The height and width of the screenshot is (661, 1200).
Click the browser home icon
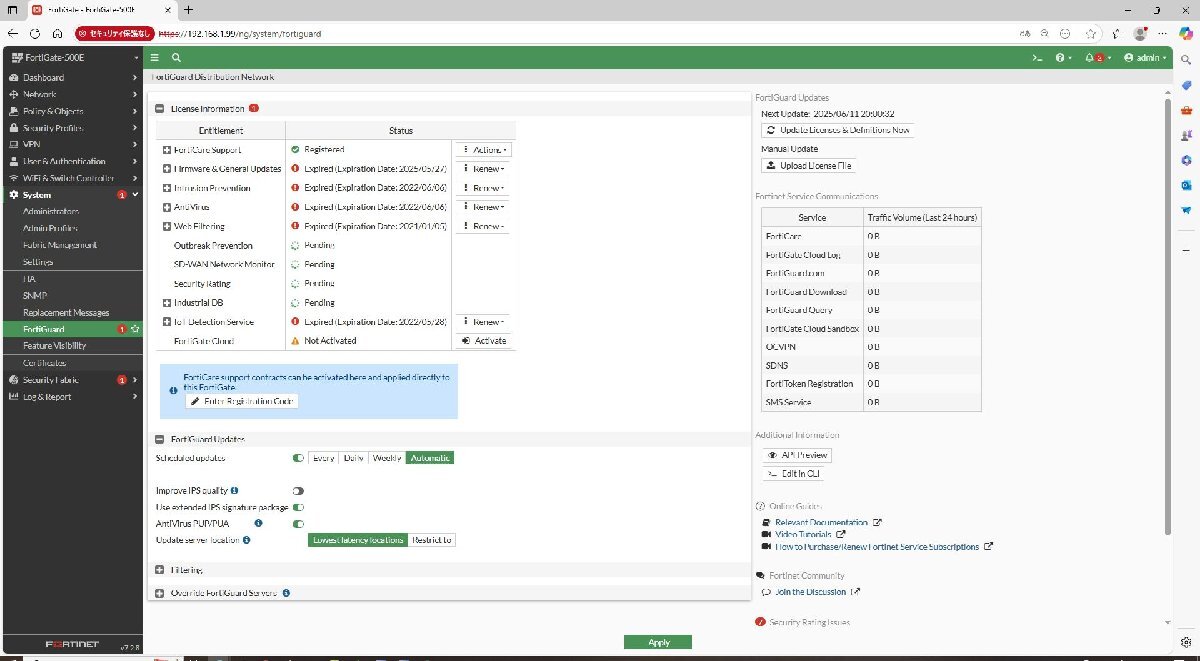pyautogui.click(x=57, y=33)
